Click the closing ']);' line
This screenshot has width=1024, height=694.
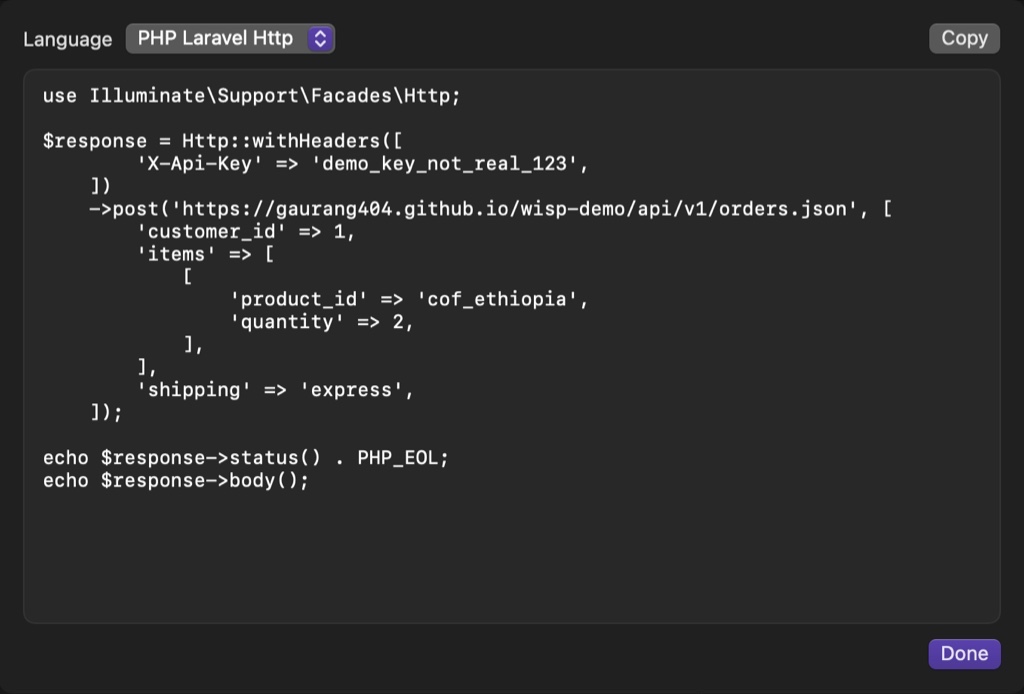pyautogui.click(x=106, y=413)
